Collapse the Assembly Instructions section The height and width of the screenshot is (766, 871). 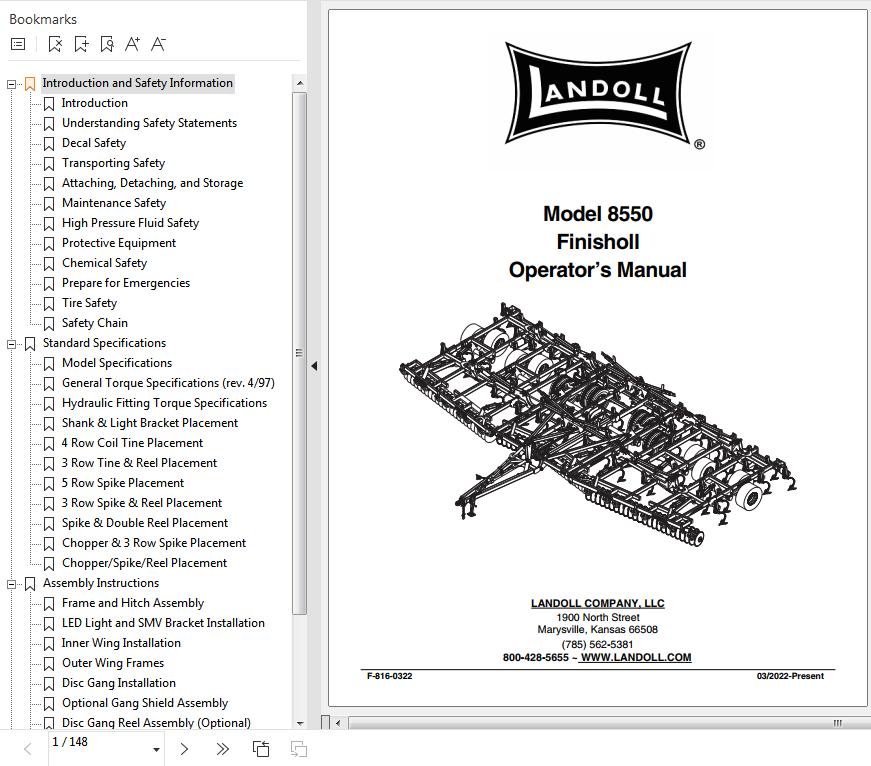click(x=11, y=584)
